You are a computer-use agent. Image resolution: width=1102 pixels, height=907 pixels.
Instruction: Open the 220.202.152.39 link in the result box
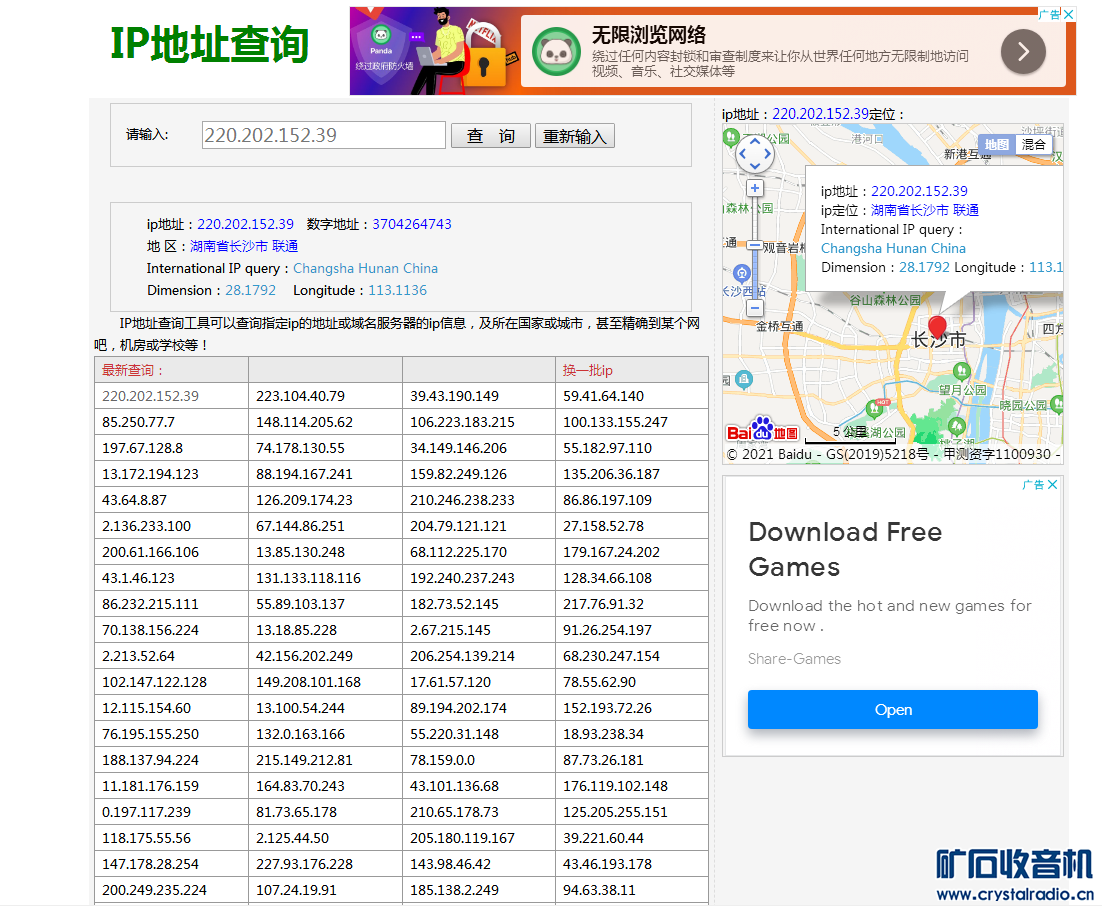(x=245, y=224)
